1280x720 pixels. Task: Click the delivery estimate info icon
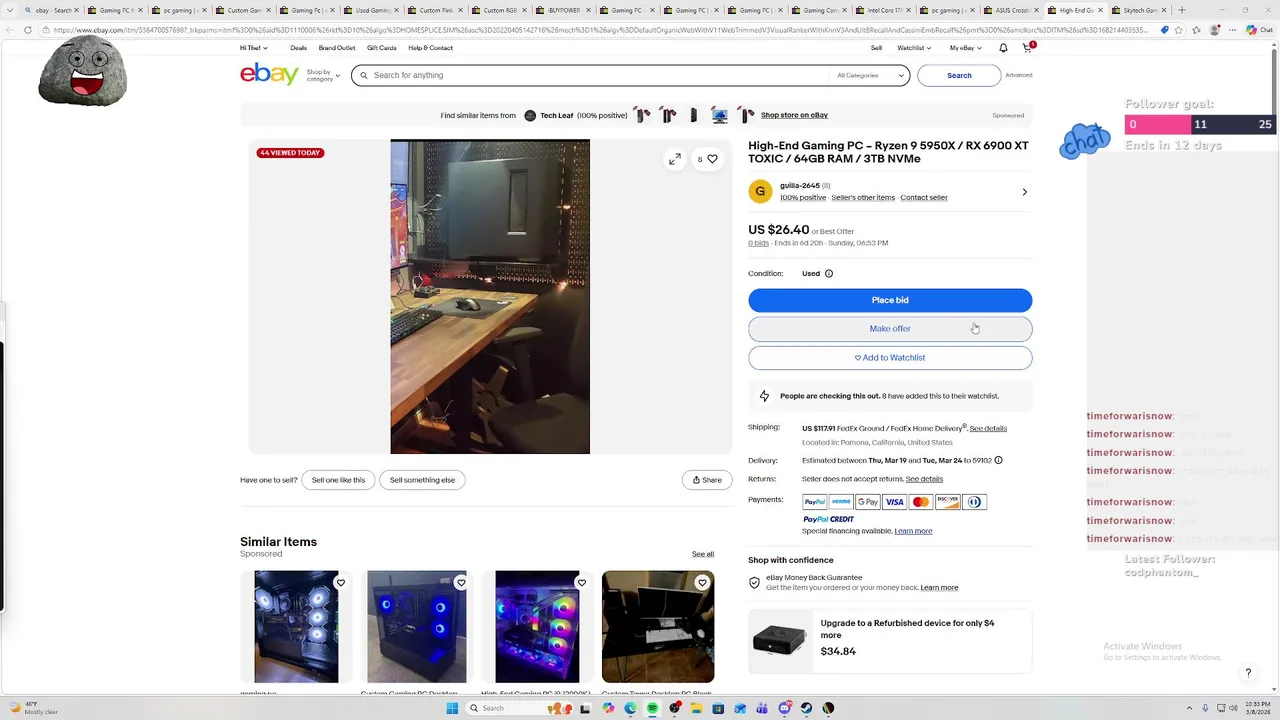[998, 460]
